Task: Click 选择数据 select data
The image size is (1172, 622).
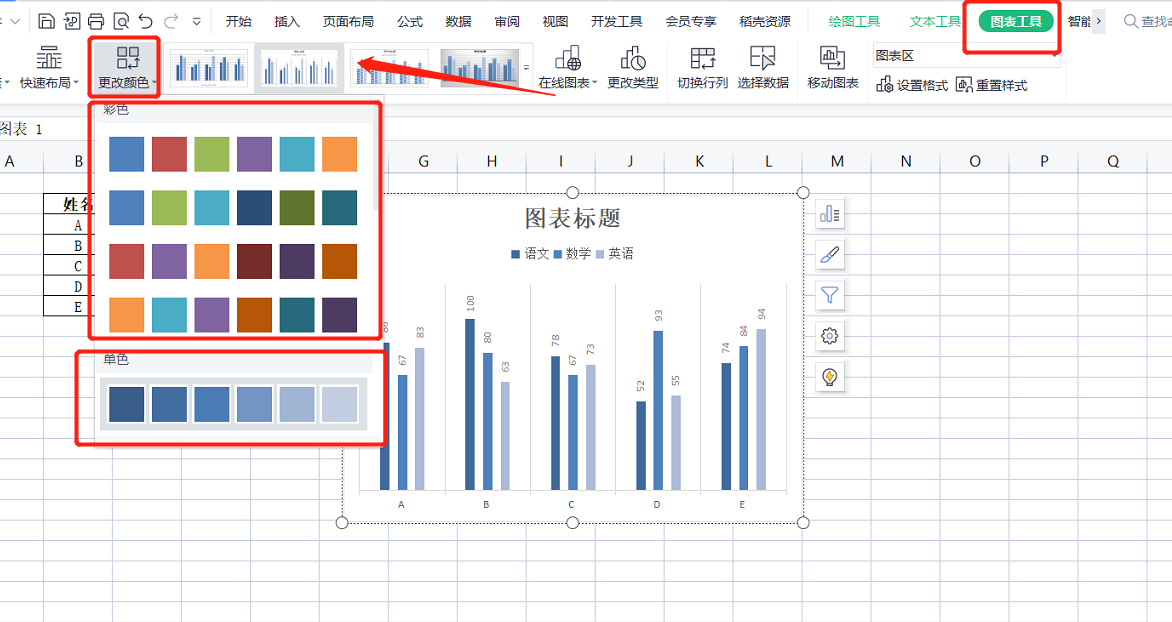Action: pyautogui.click(x=763, y=67)
